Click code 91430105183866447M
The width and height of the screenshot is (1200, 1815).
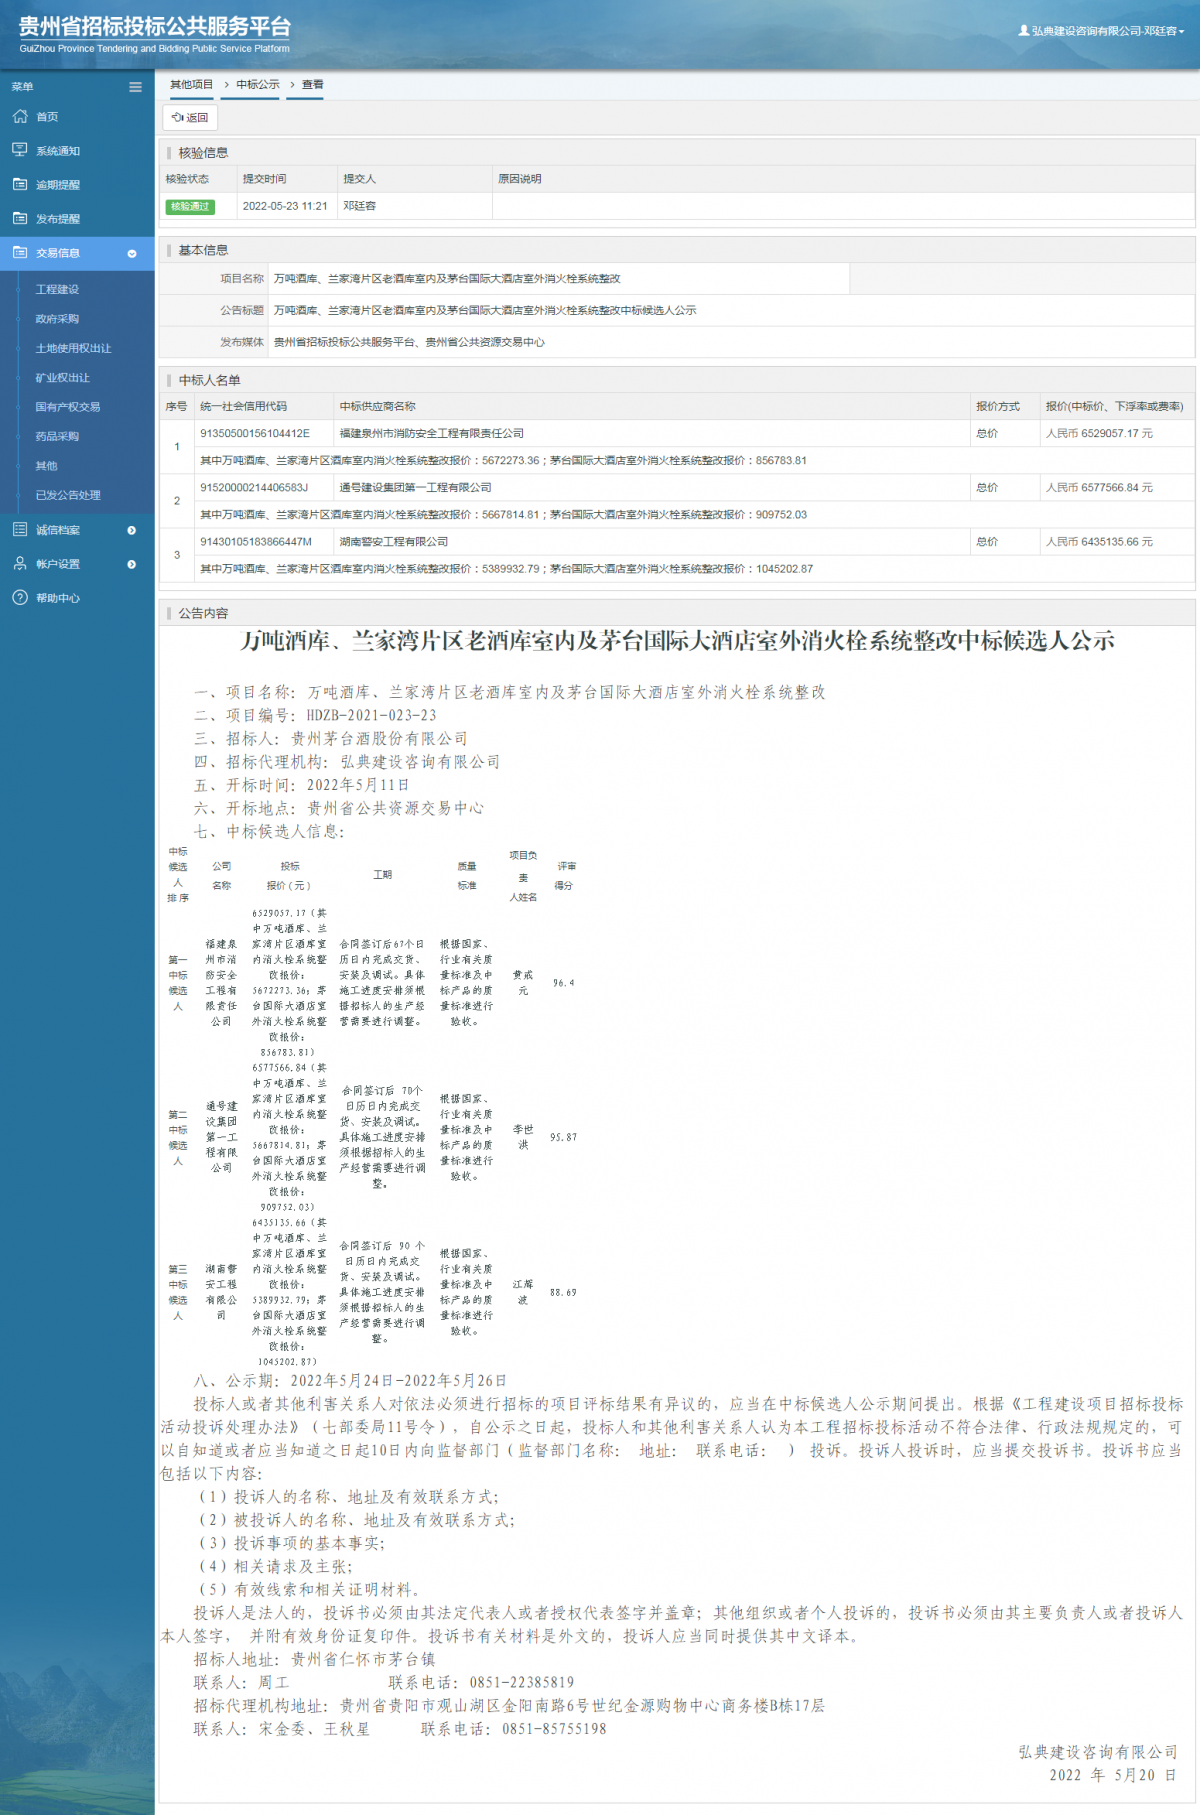click(256, 542)
